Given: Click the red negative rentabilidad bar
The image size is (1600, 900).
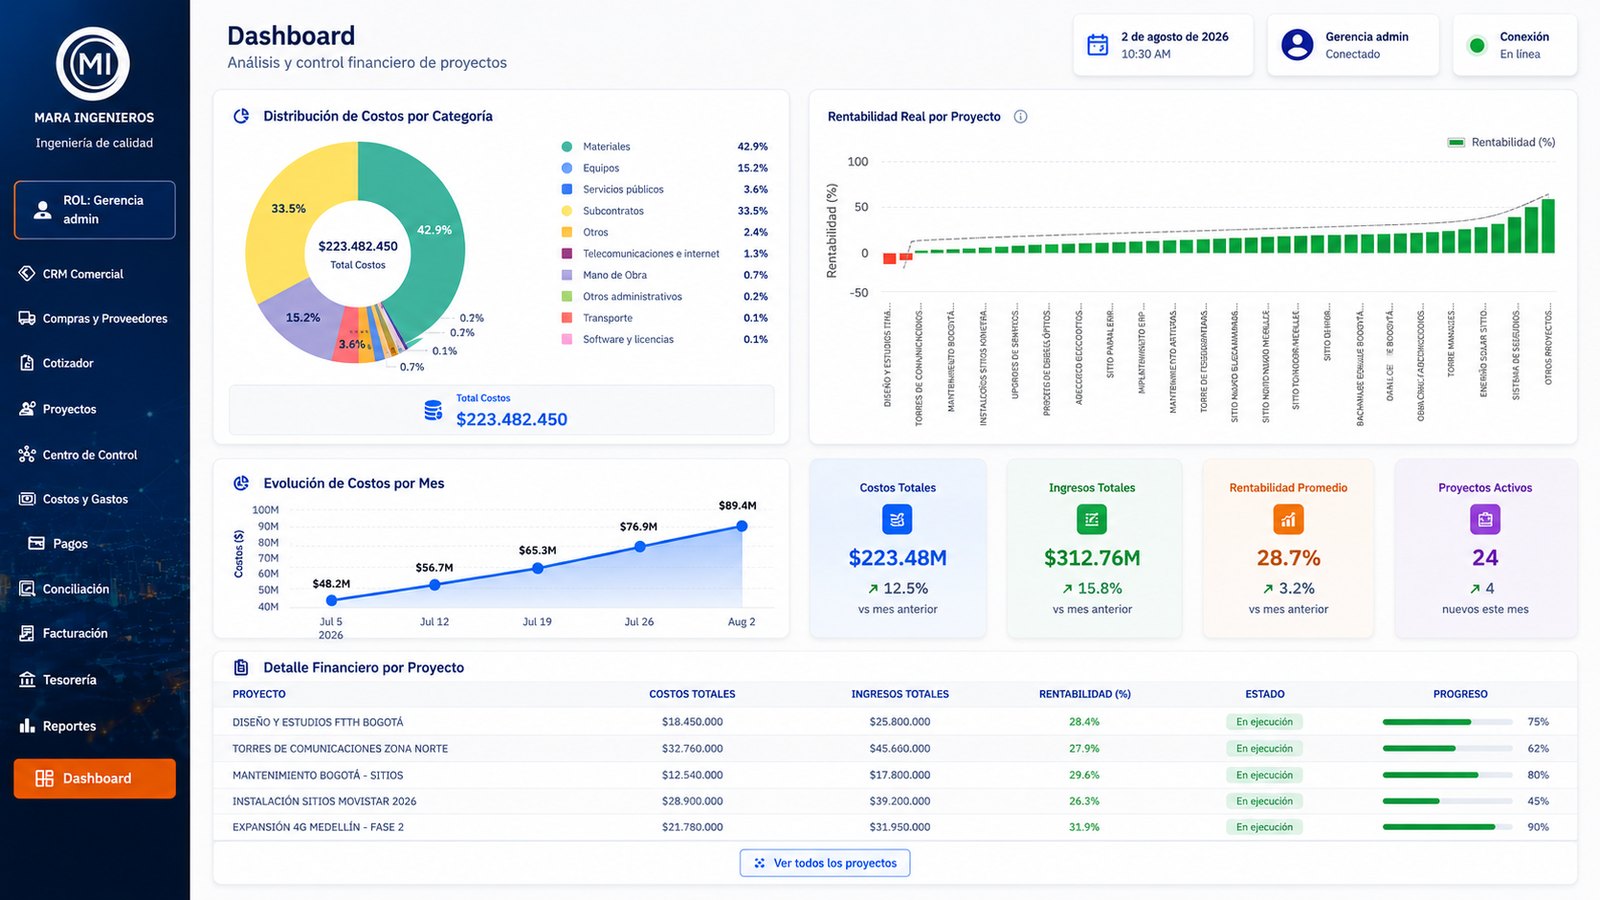Looking at the screenshot, I should [x=889, y=258].
